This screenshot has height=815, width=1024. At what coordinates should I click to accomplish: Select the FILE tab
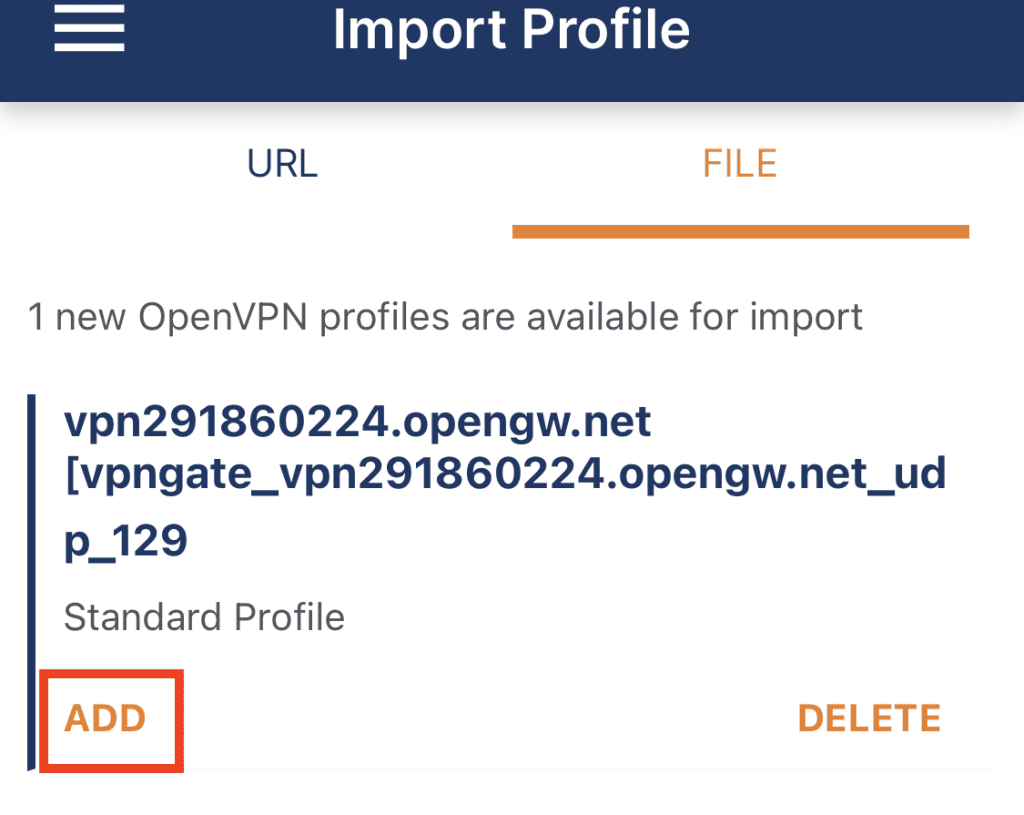740,163
